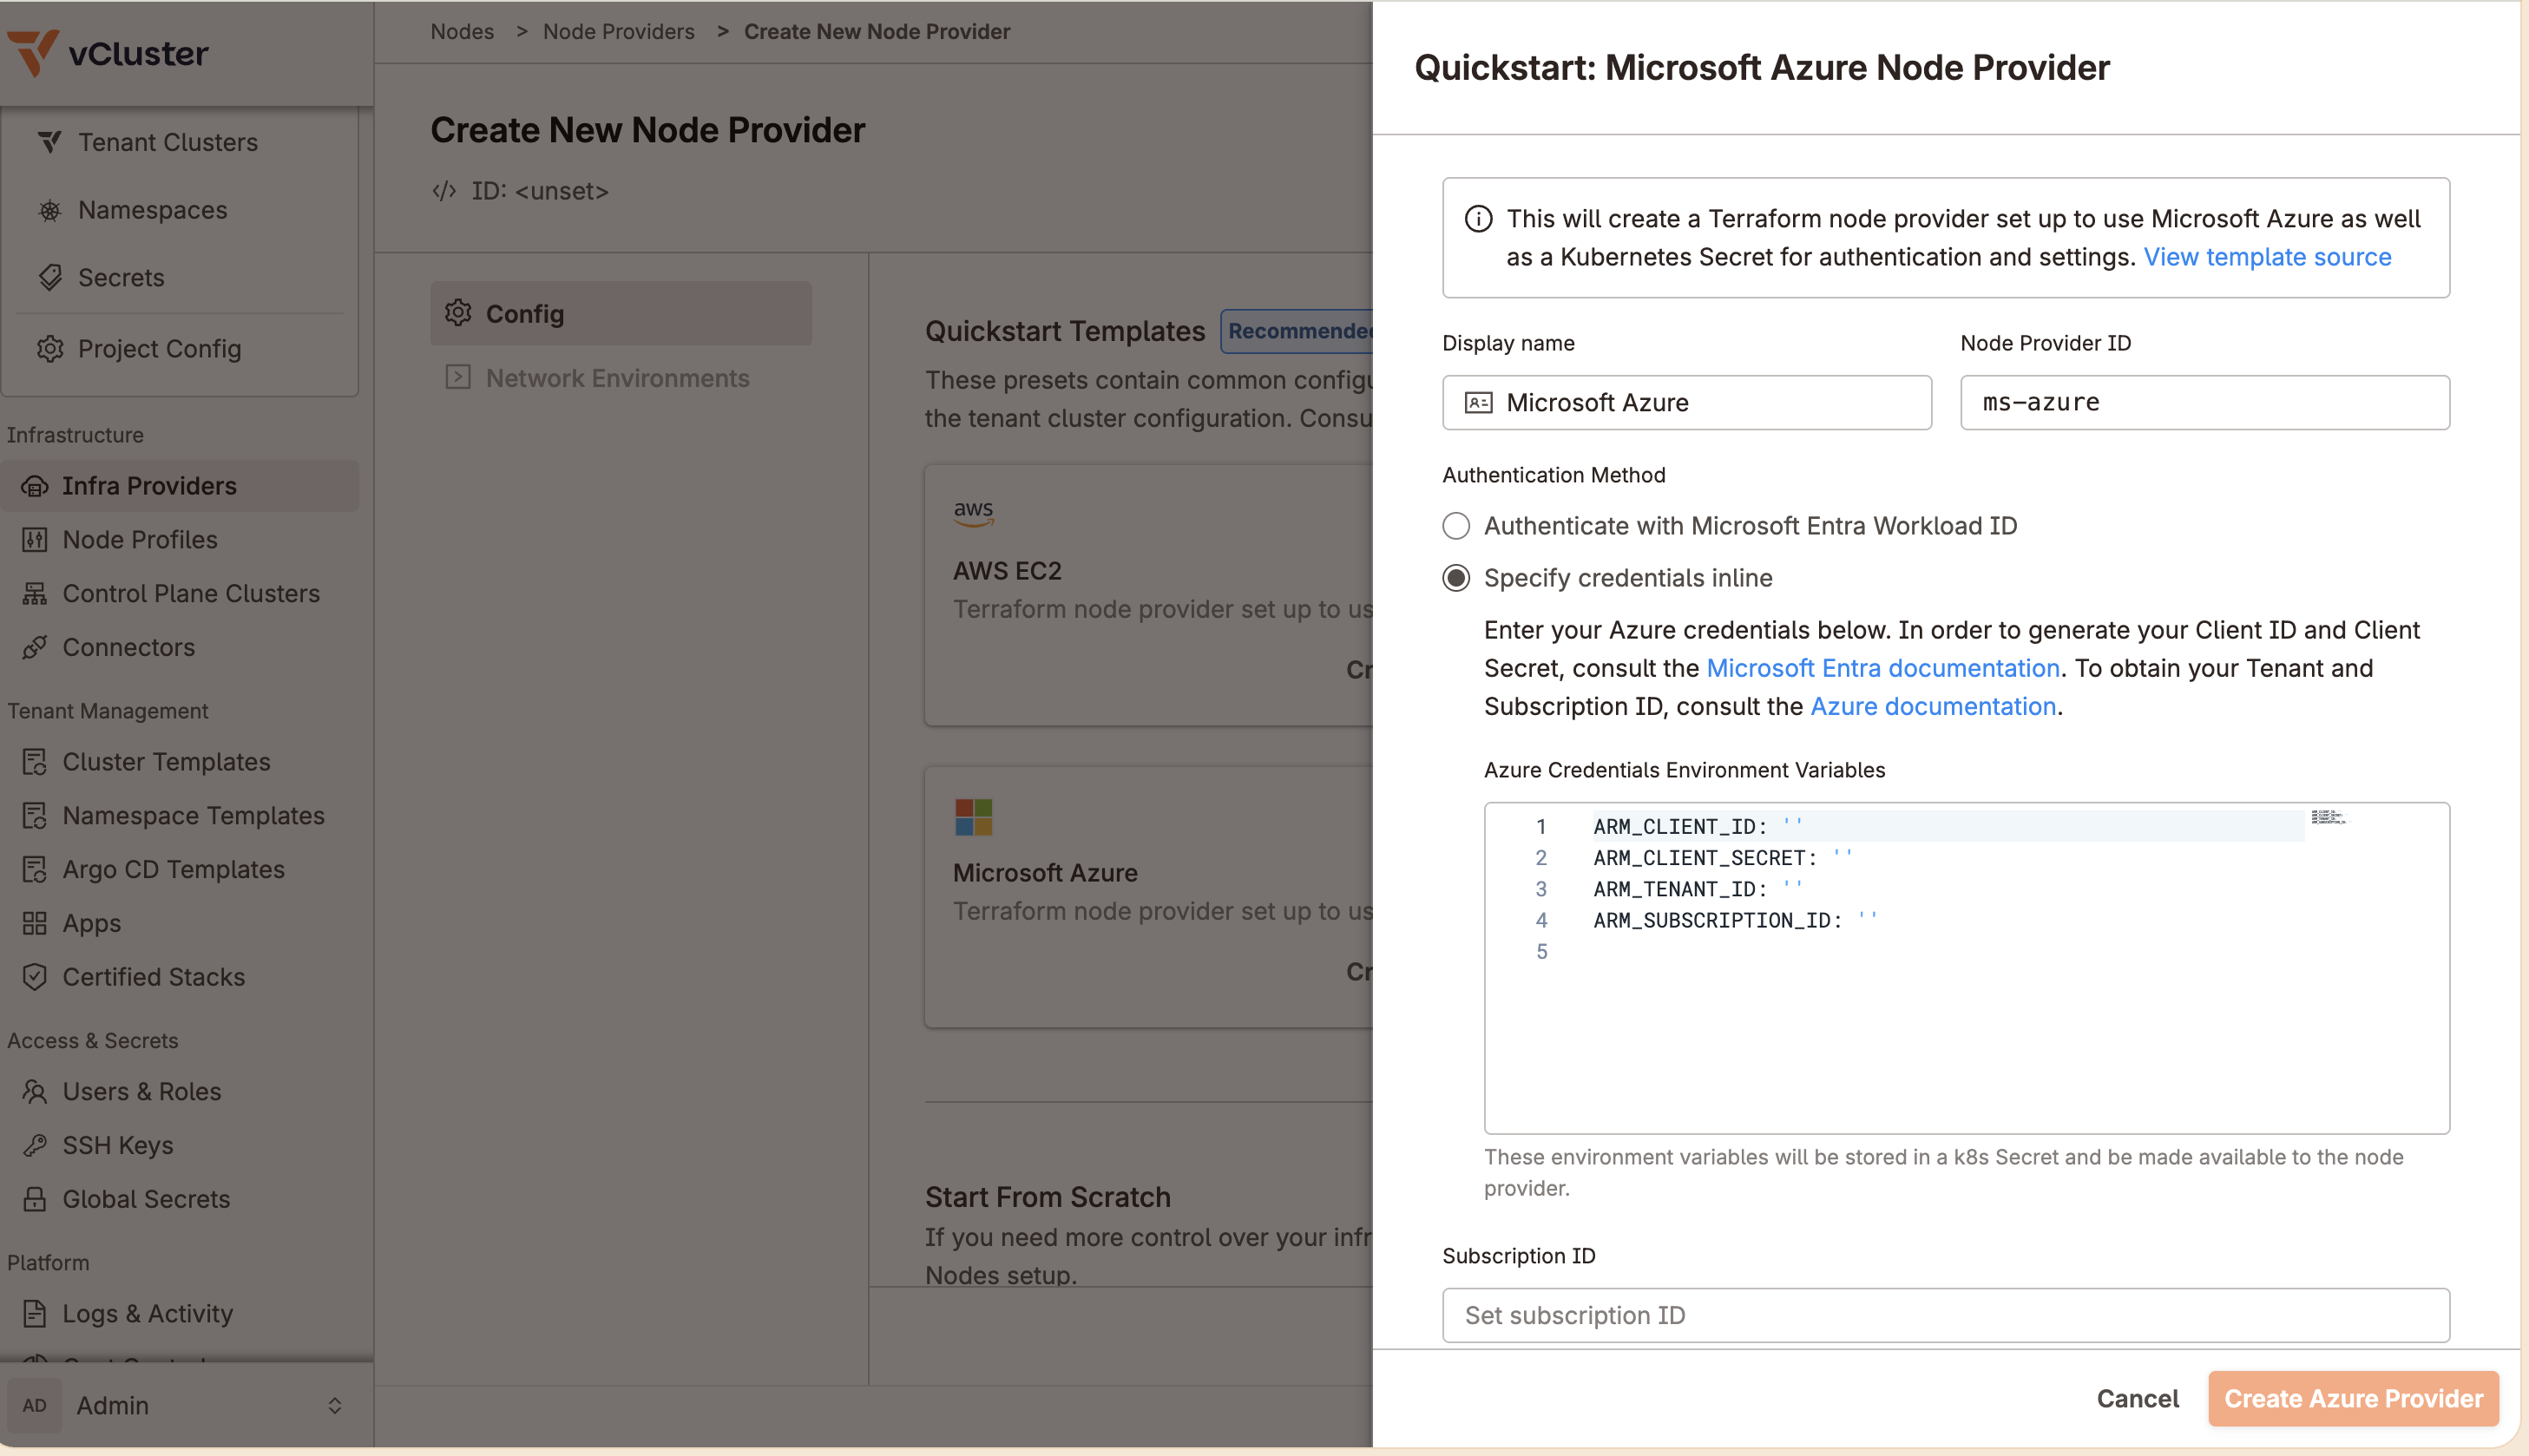Click the info icon in template notice
The width and height of the screenshot is (2529, 1456).
pyautogui.click(x=1478, y=219)
